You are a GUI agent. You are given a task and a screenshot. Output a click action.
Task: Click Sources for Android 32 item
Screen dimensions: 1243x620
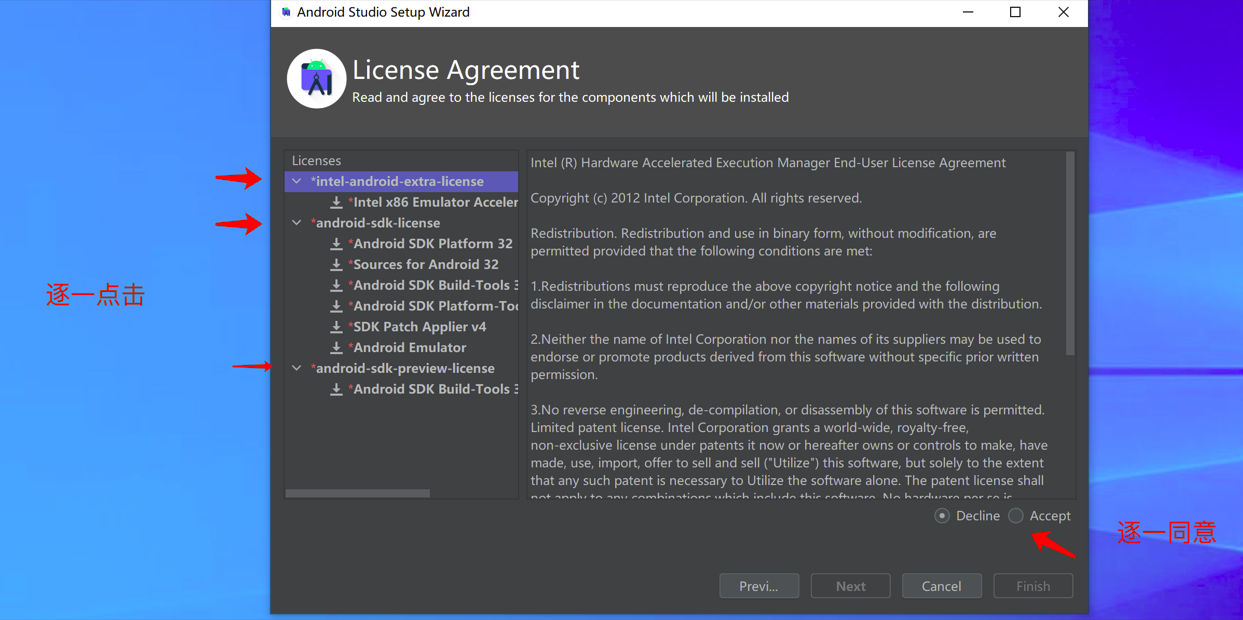coord(423,265)
